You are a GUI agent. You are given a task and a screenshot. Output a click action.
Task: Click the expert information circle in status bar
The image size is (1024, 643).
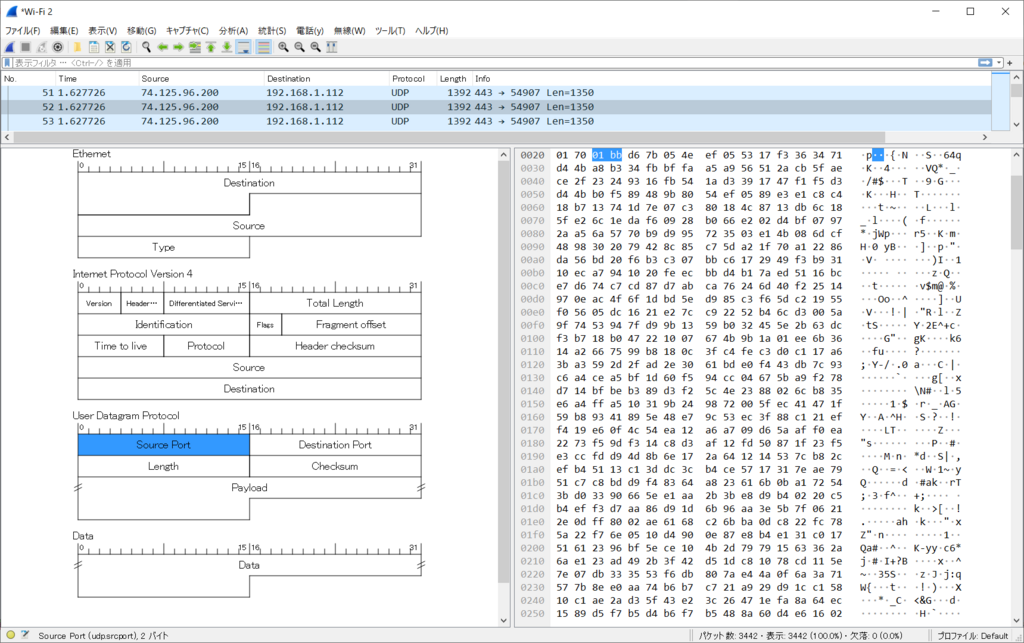point(9,635)
